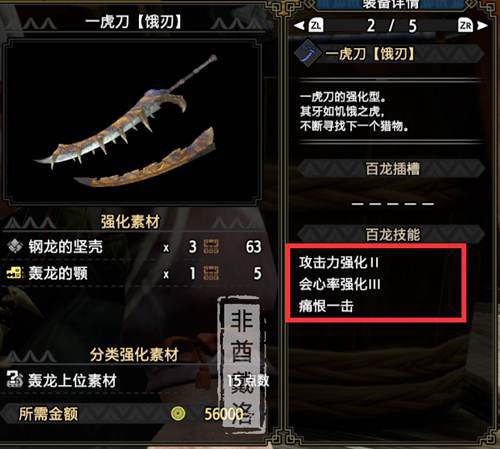Click the ZR next page button icon
This screenshot has width=500, height=449.
point(465,25)
